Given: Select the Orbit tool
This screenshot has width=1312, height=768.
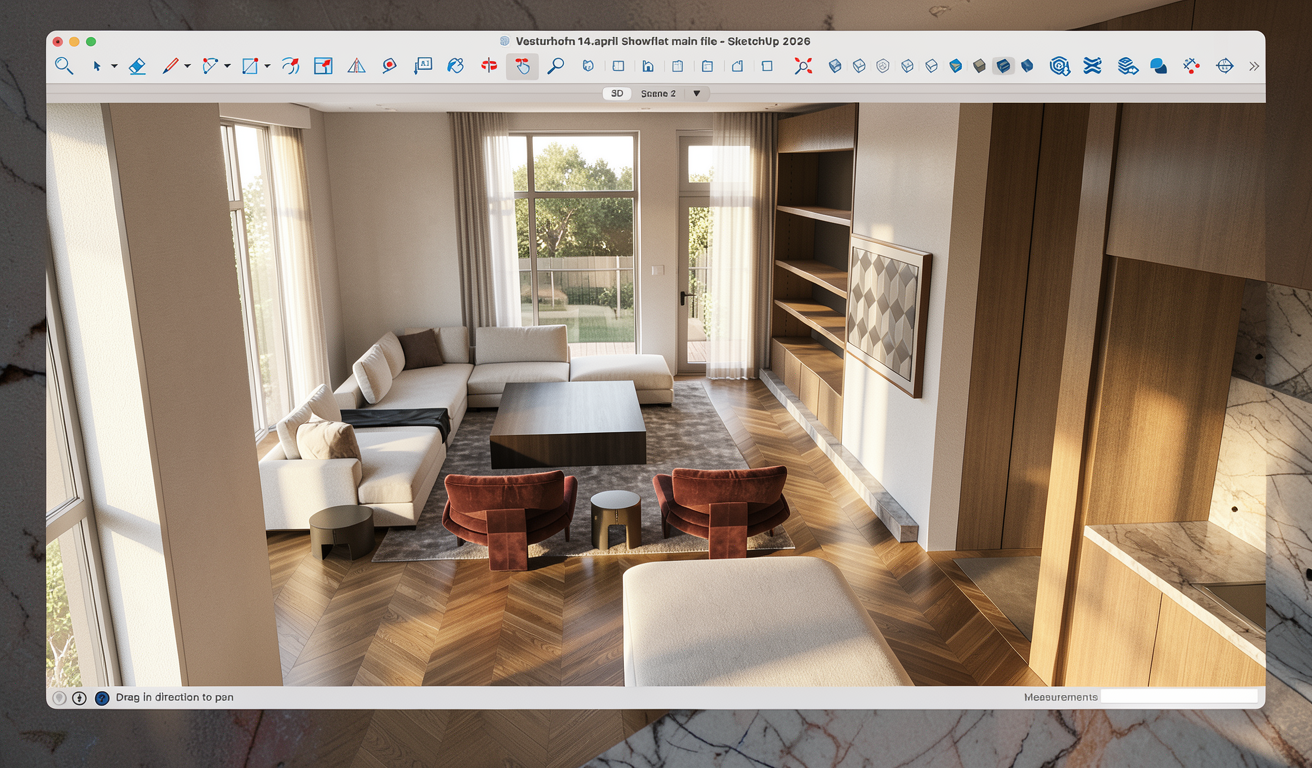Looking at the screenshot, I should point(489,66).
